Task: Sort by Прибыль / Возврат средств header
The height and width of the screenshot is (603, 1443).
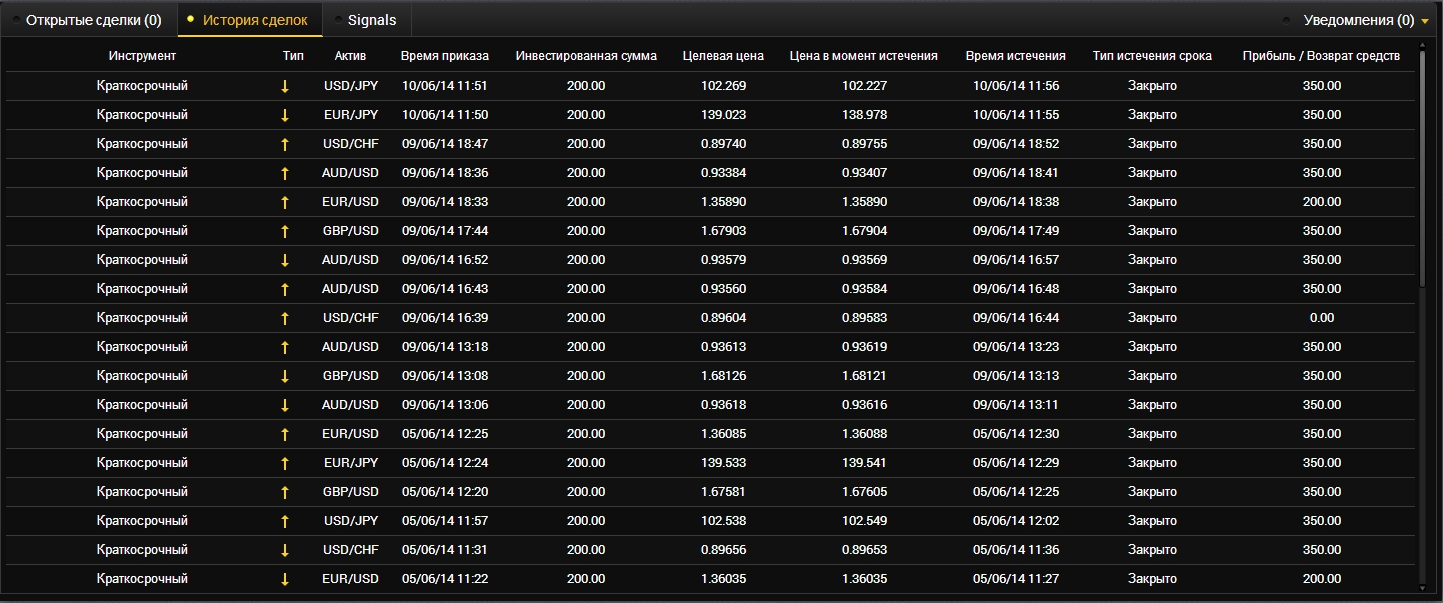Action: click(1320, 56)
